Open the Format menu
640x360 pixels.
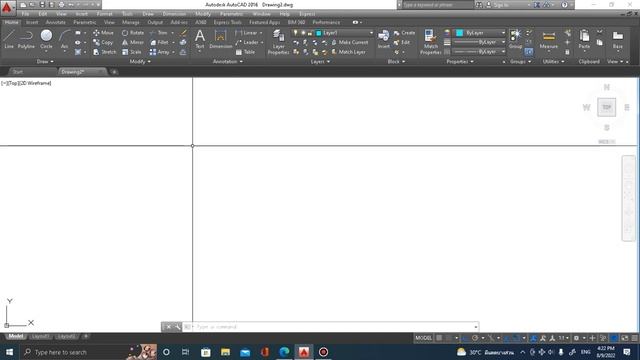104,14
